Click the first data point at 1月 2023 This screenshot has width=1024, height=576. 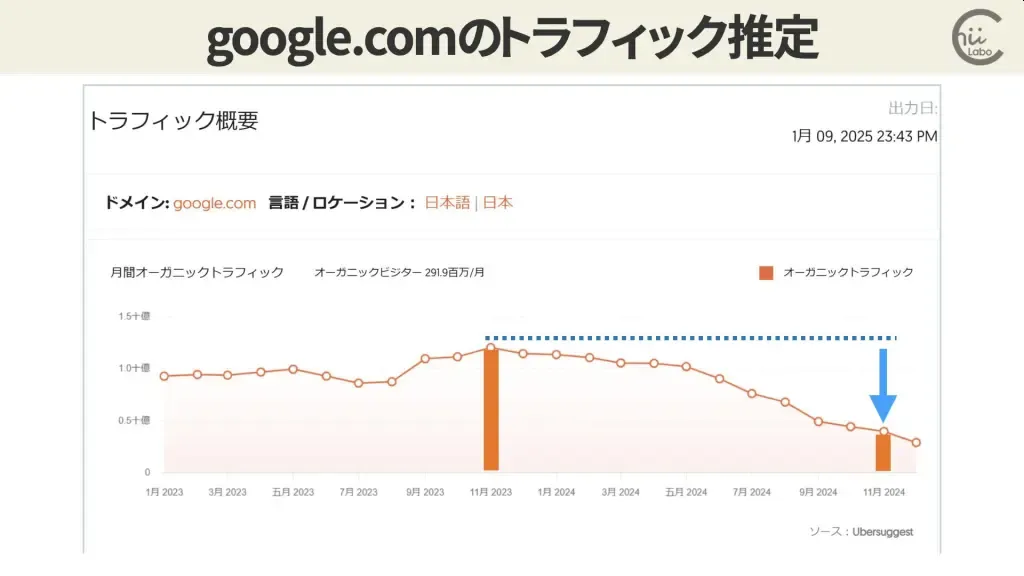coord(164,376)
